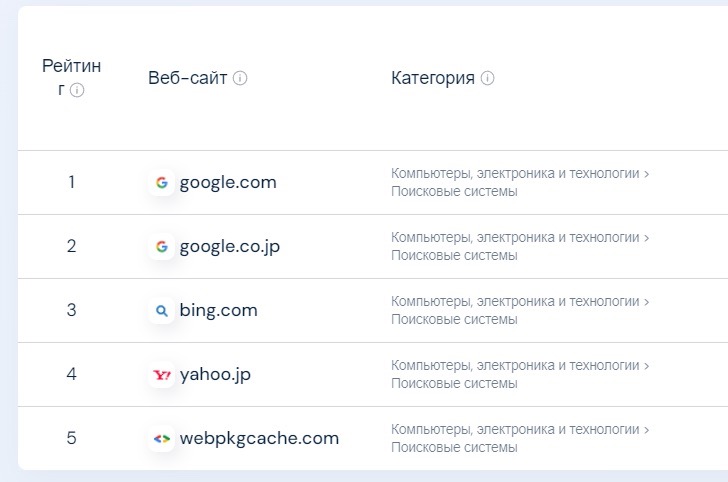Click the Веб-сайт column header
The width and height of the screenshot is (728, 482).
click(188, 78)
